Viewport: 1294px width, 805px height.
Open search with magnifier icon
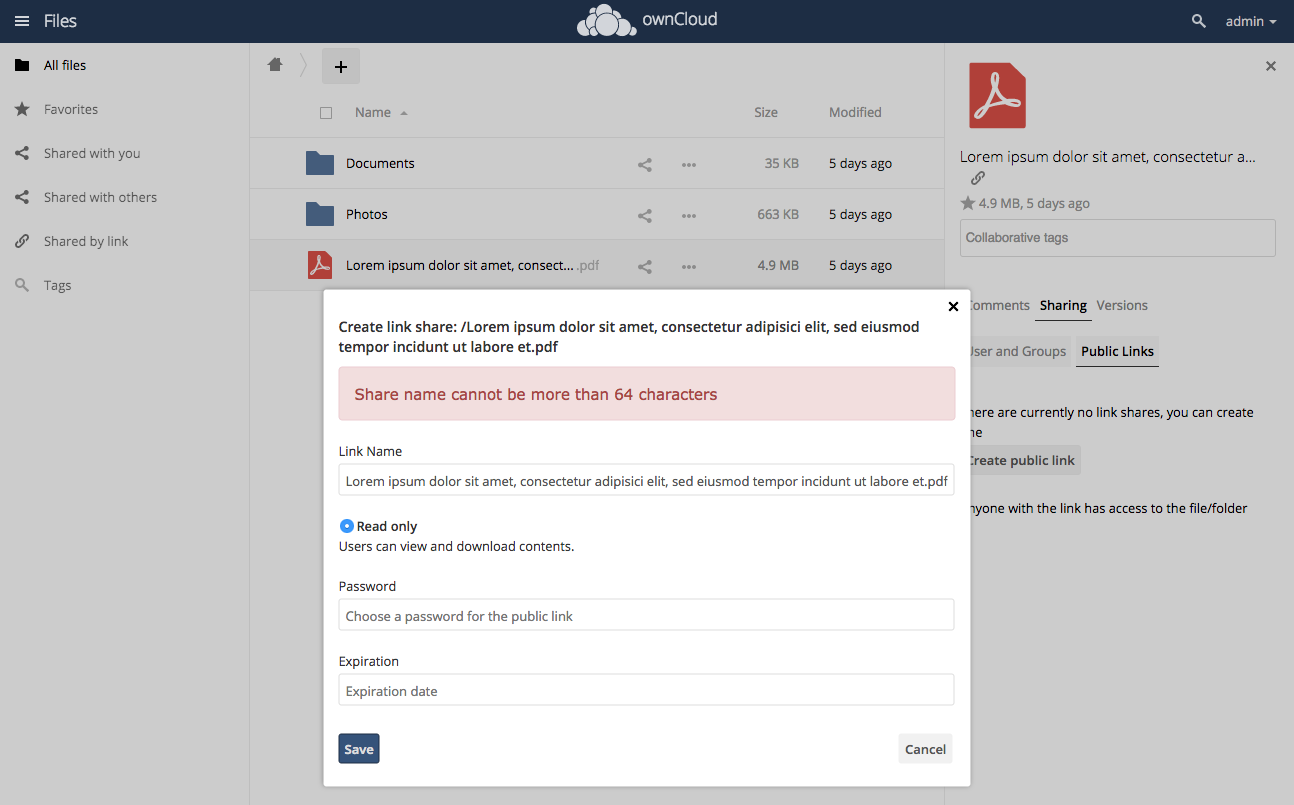[x=1198, y=21]
